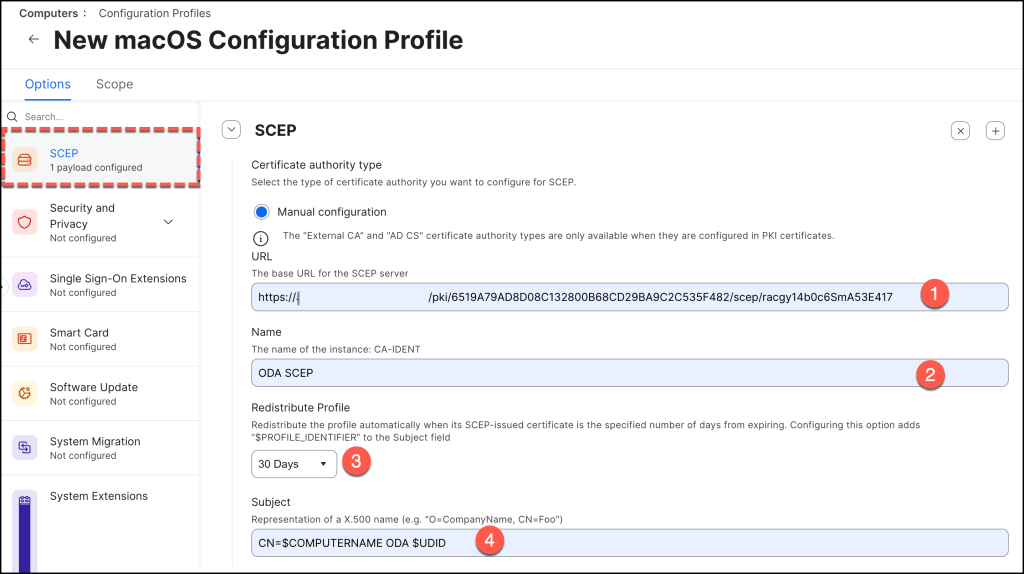Collapse the SCEP section chevron
1024x574 pixels.
coord(231,130)
